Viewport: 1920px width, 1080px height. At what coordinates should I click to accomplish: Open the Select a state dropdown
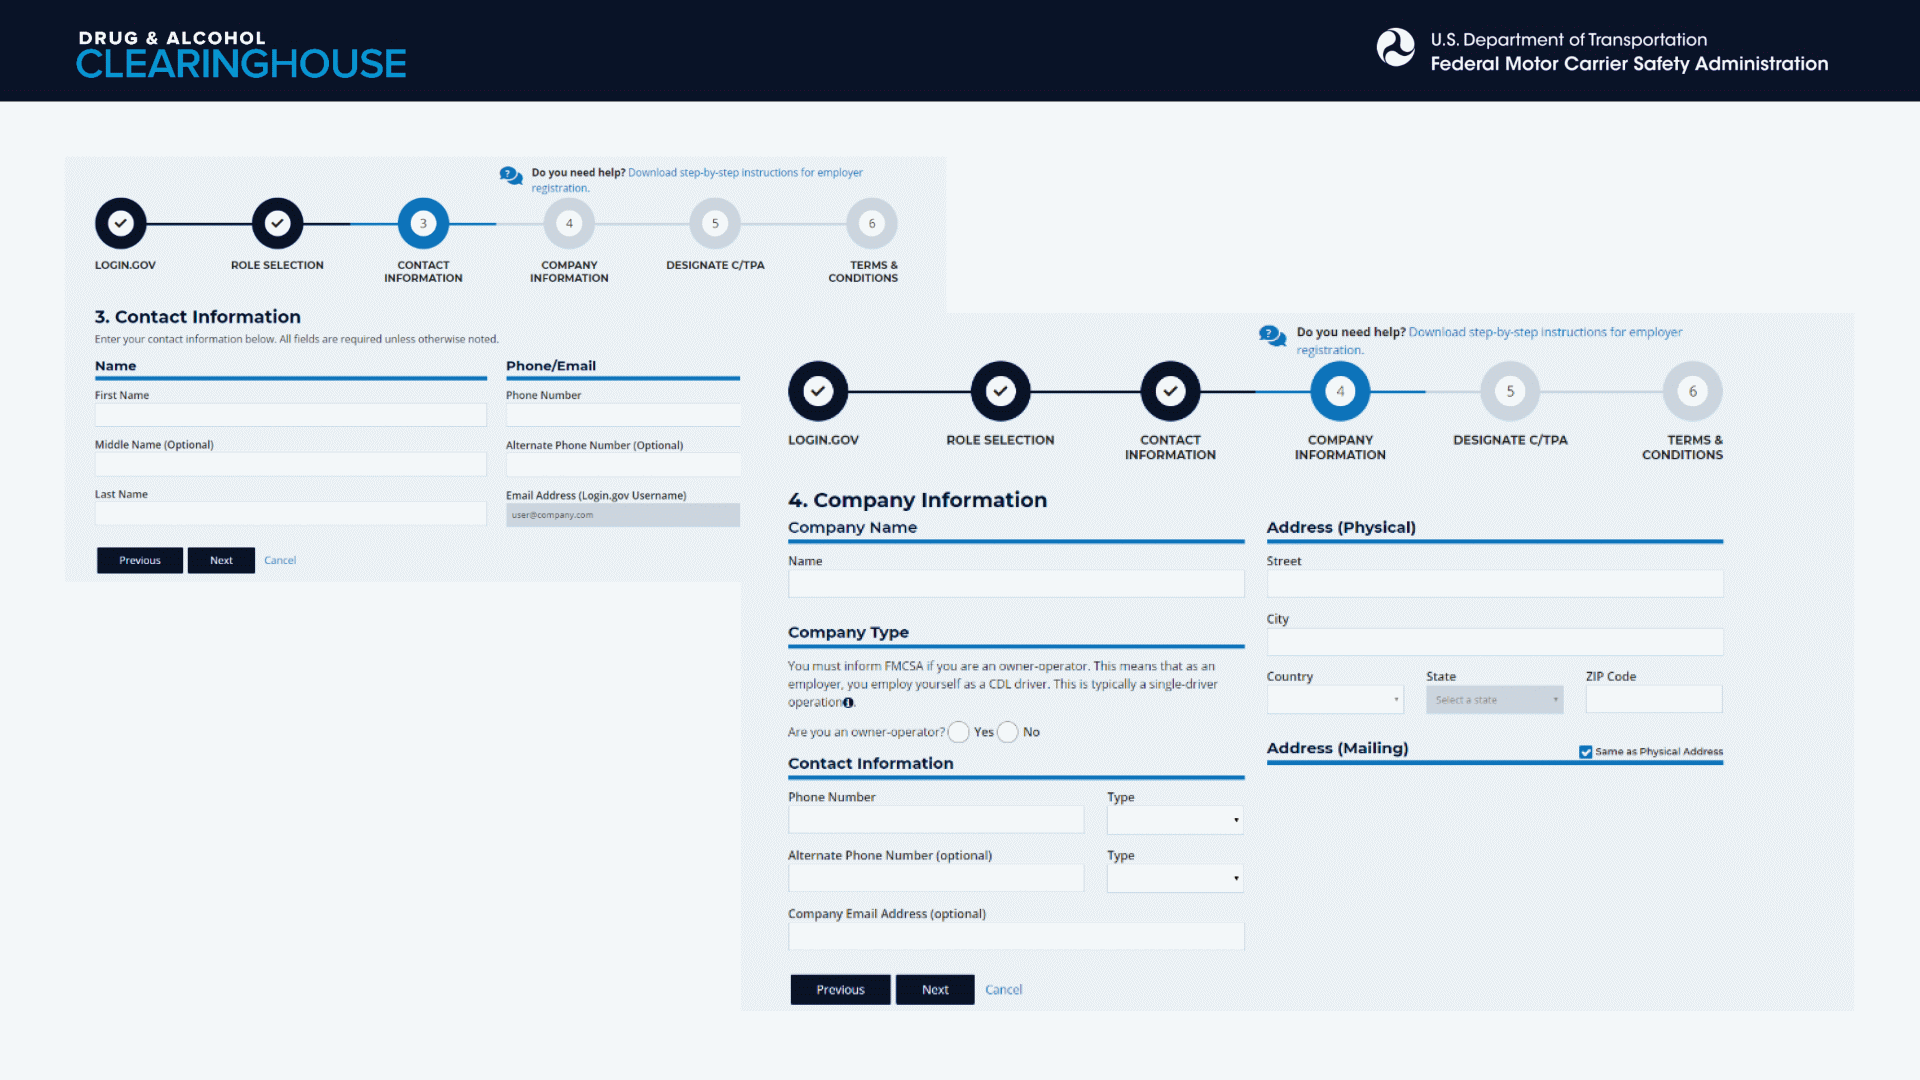[x=1494, y=699]
